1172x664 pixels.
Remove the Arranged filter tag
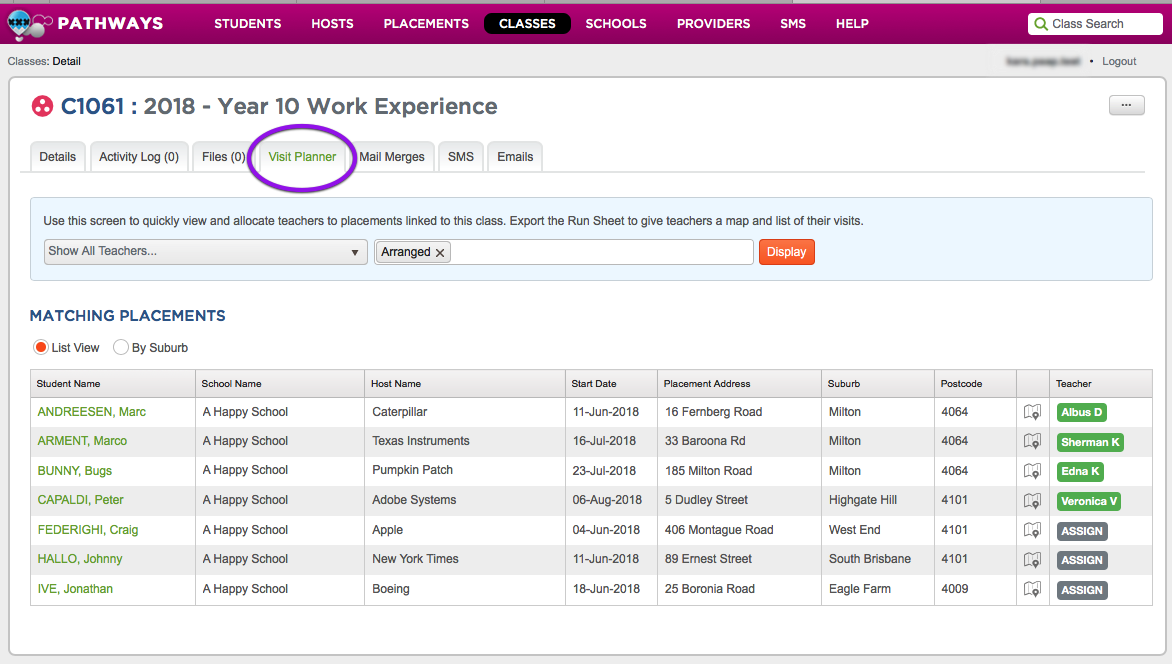(x=439, y=252)
